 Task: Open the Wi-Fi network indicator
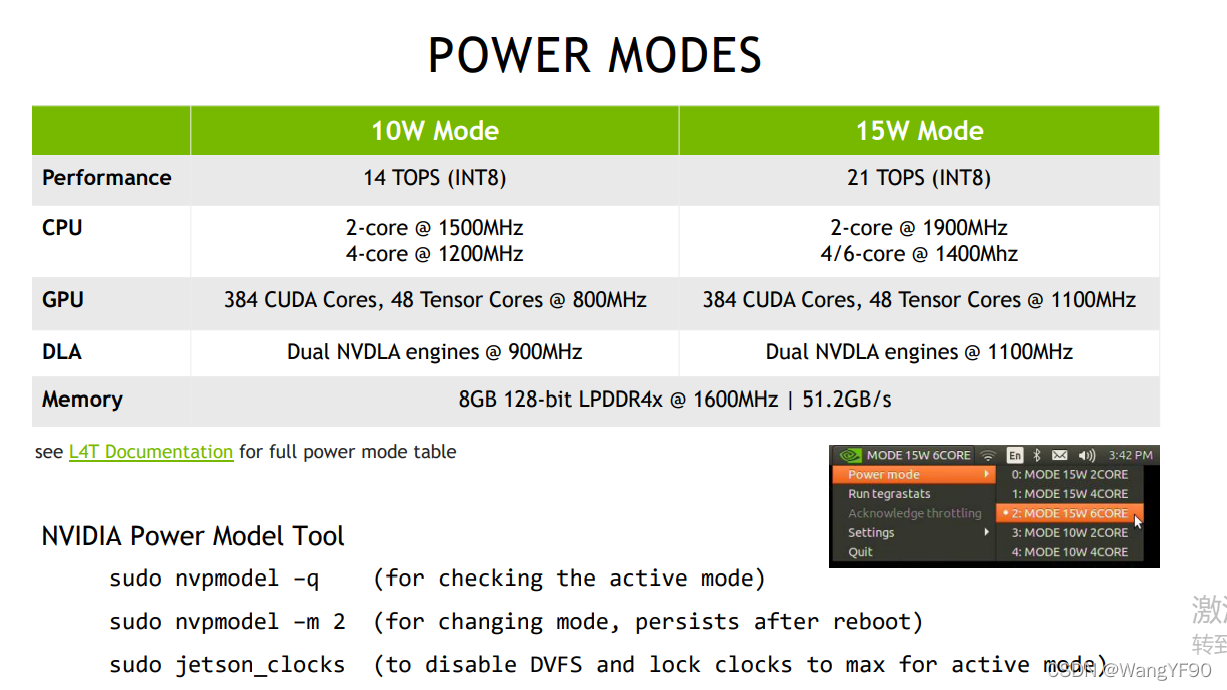coord(988,455)
